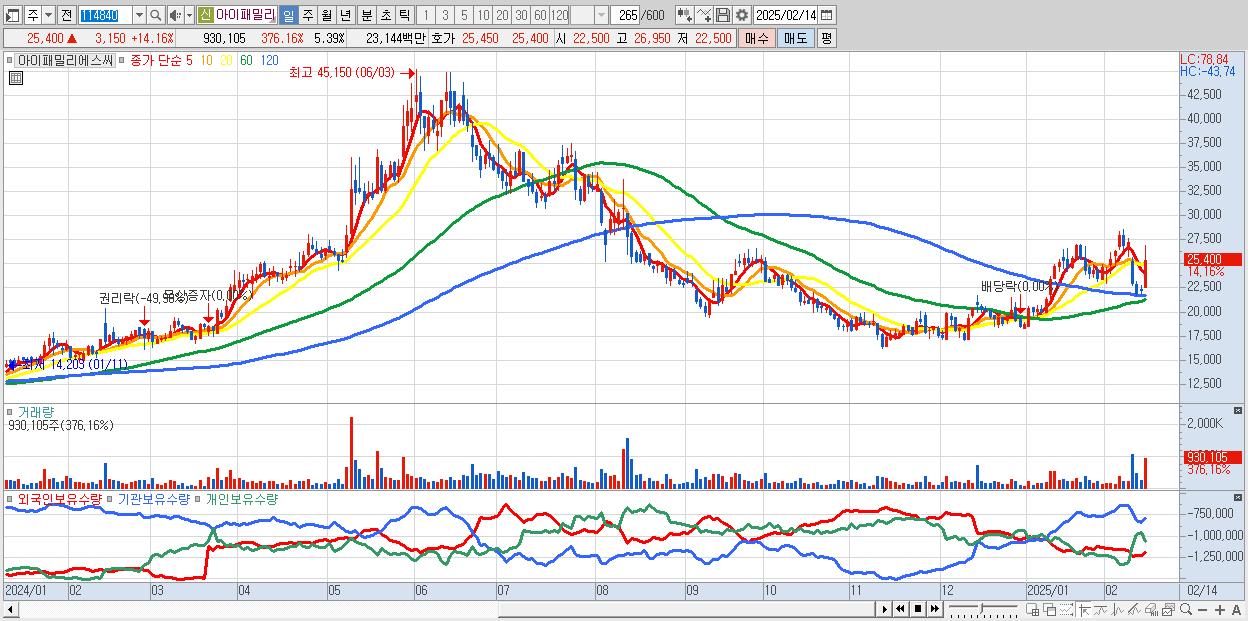Viewport: 1248px width, 621px height.
Task: Open the 주 market type dropdown
Action: point(48,15)
